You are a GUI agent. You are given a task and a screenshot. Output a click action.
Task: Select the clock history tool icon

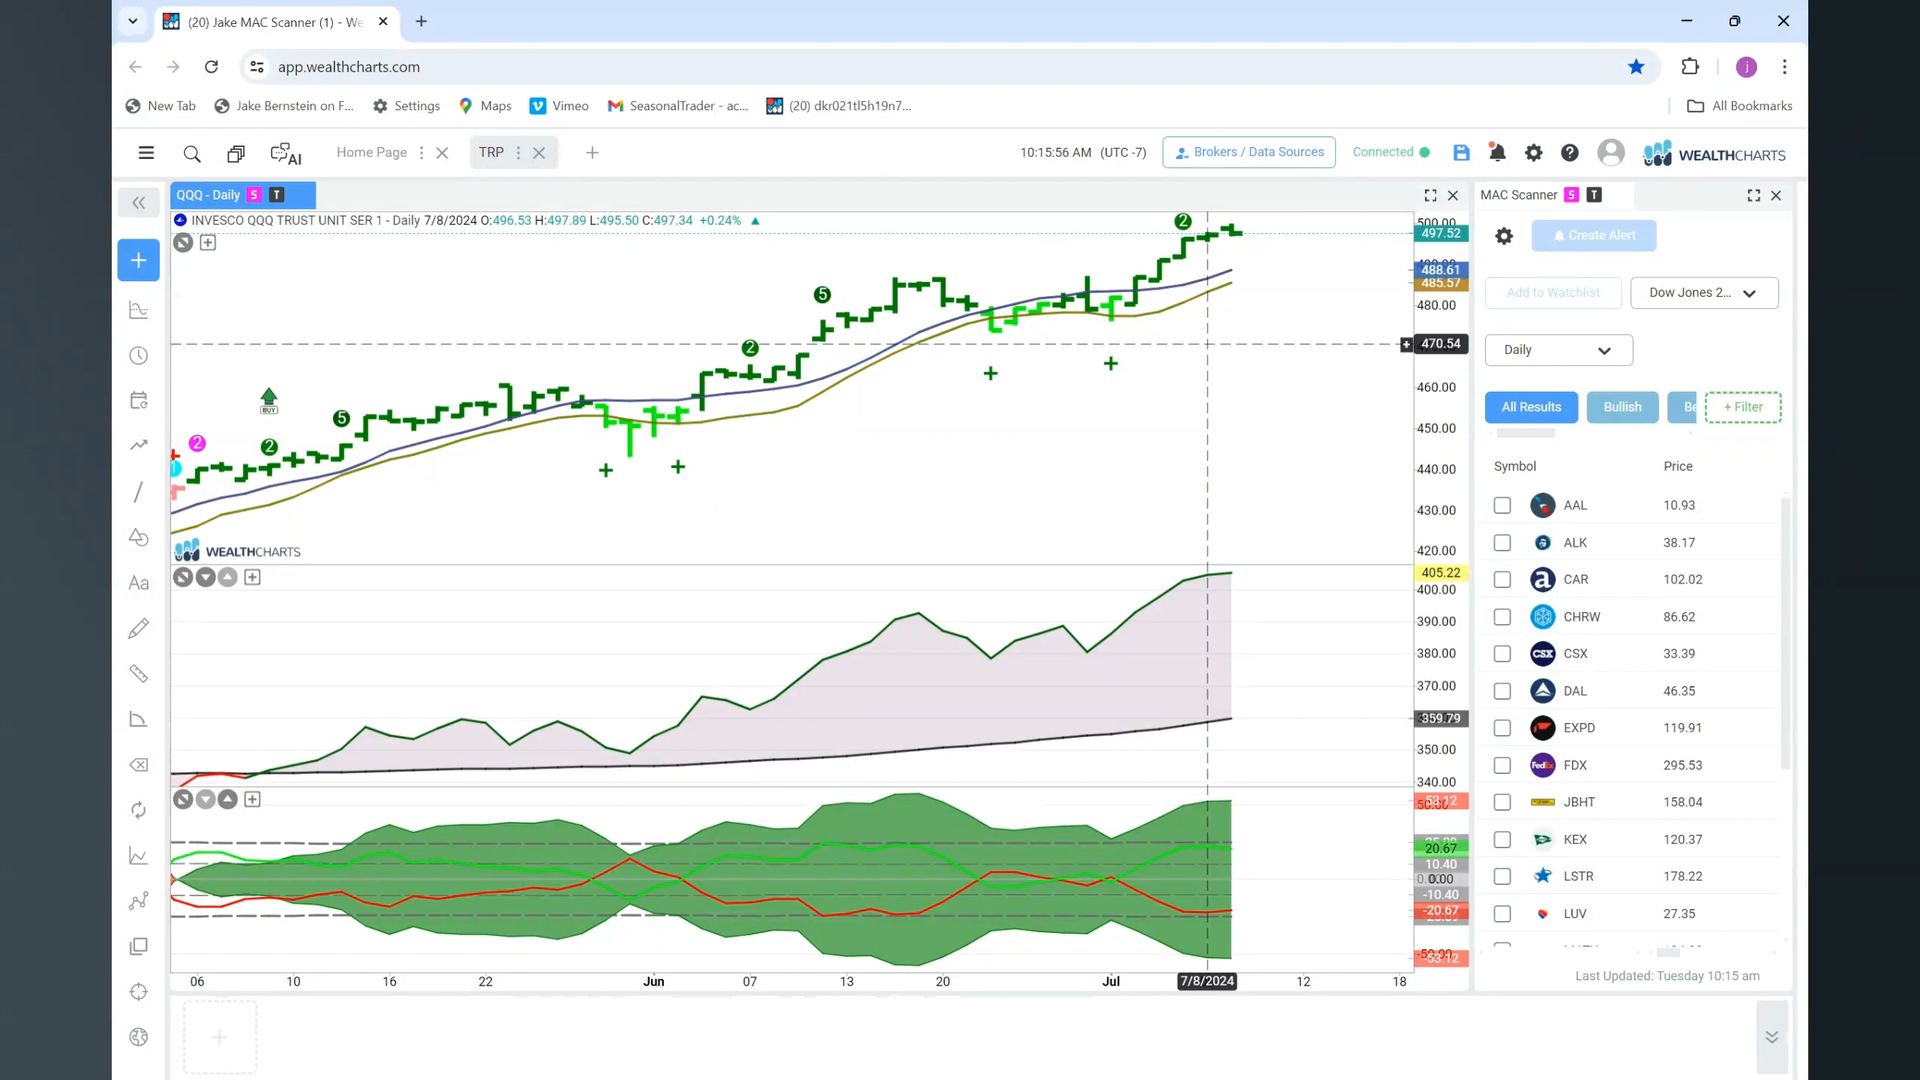(x=139, y=356)
